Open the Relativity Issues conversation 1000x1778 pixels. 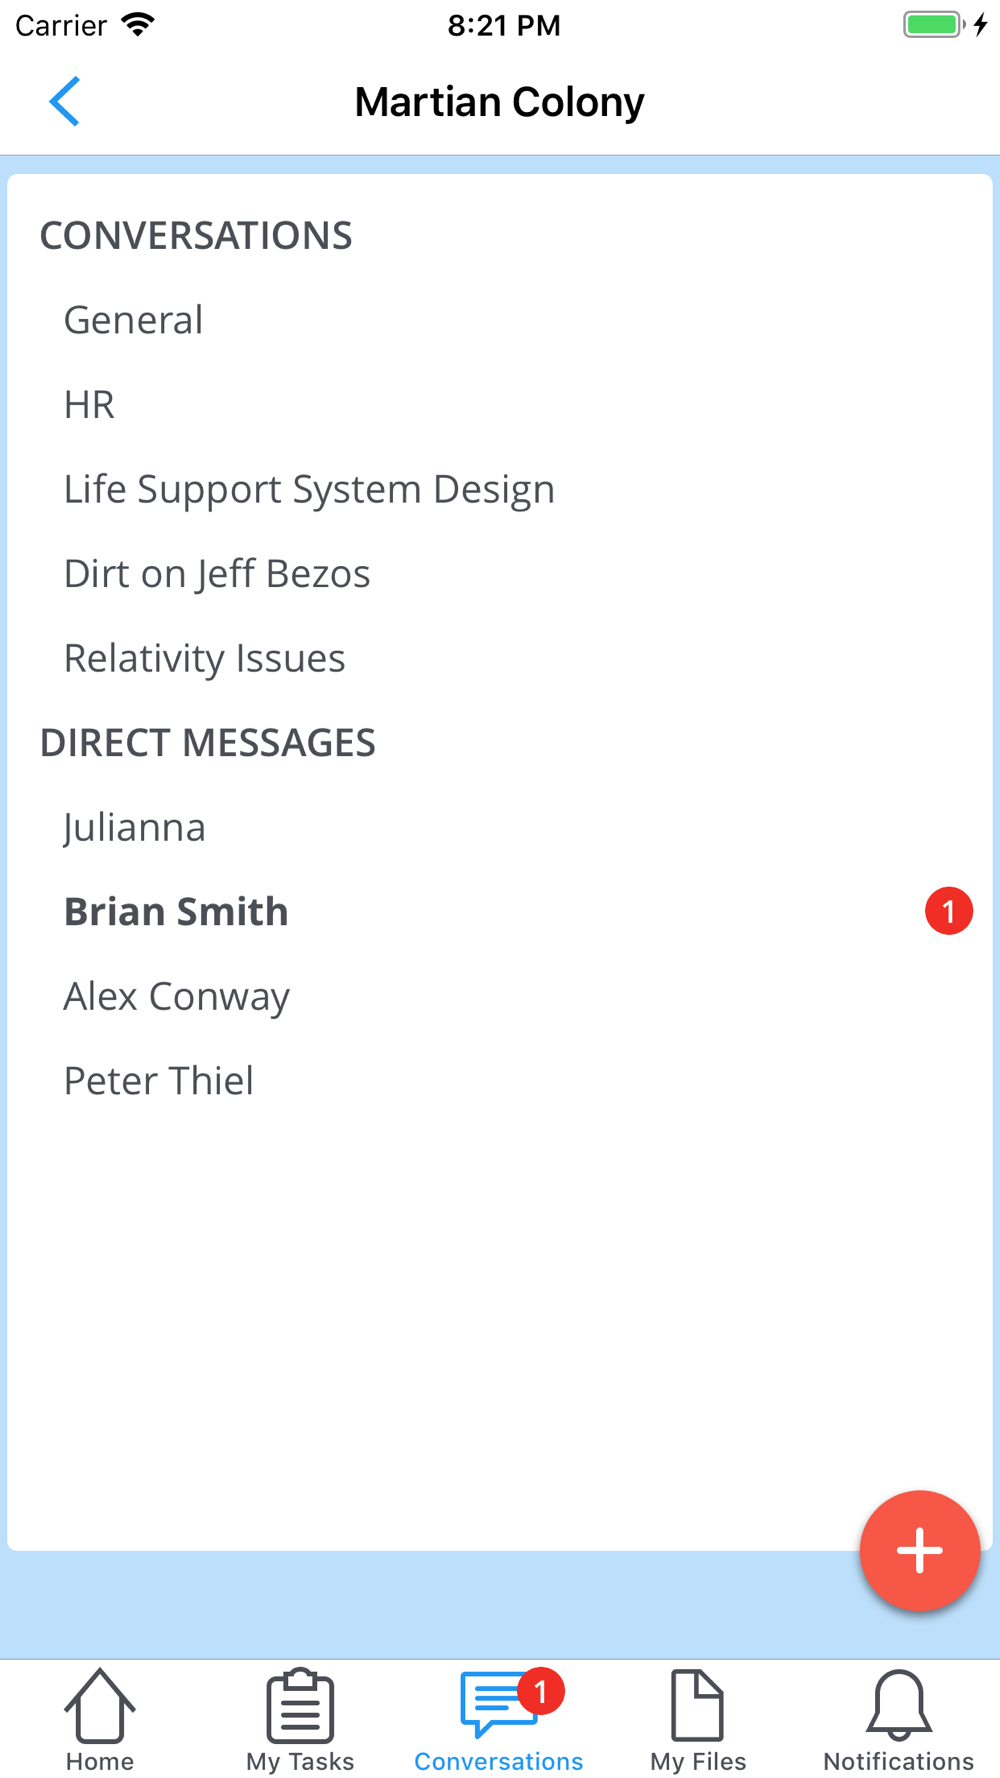tap(204, 658)
